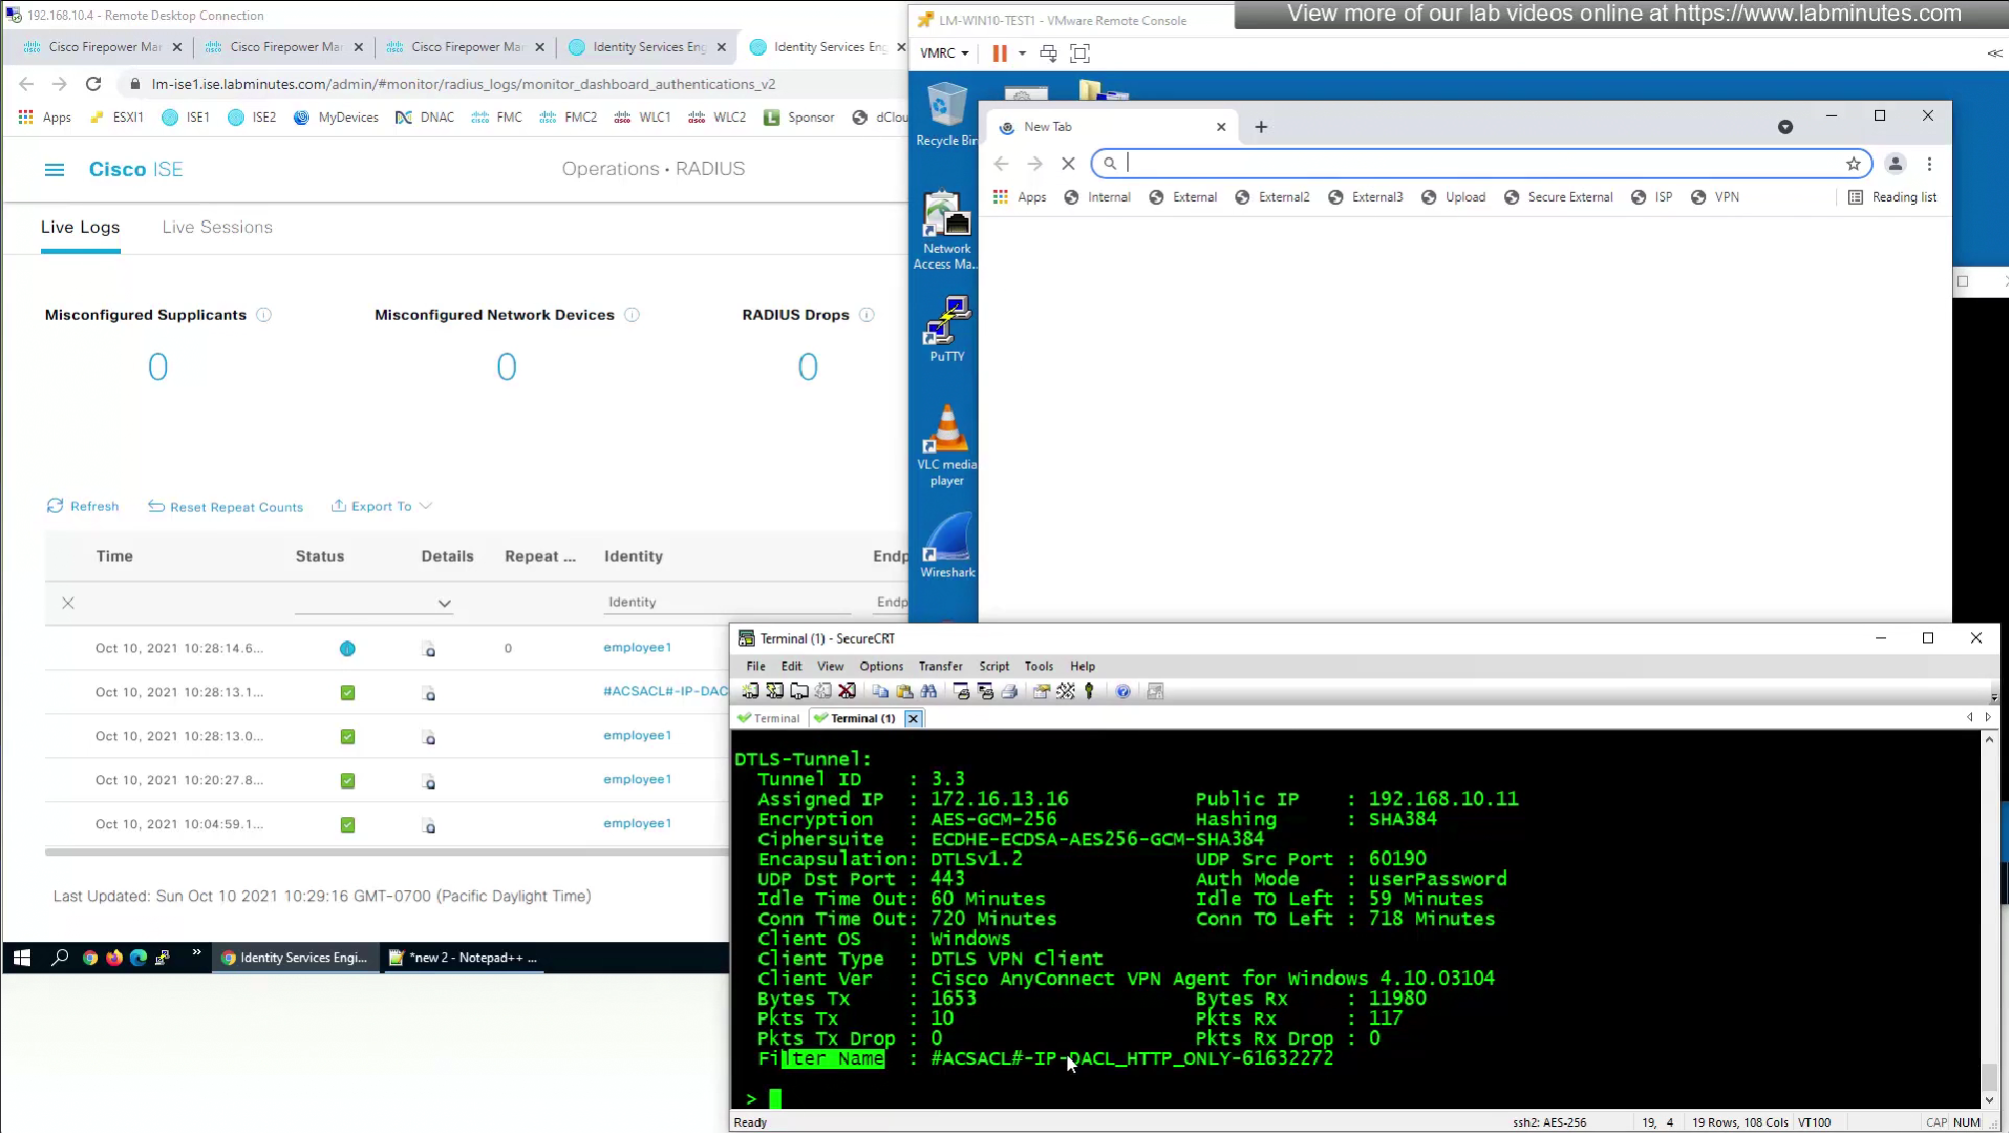Click the SecureCRT Help question mark icon
Screen dimensions: 2009x1133
[x=1123, y=691]
